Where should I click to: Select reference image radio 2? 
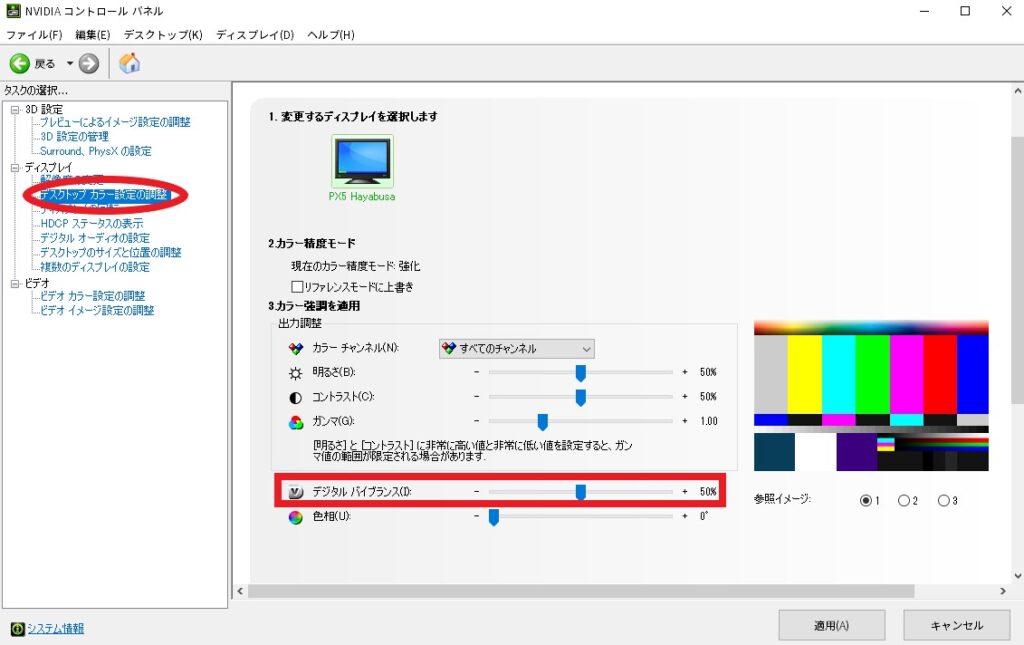click(904, 501)
